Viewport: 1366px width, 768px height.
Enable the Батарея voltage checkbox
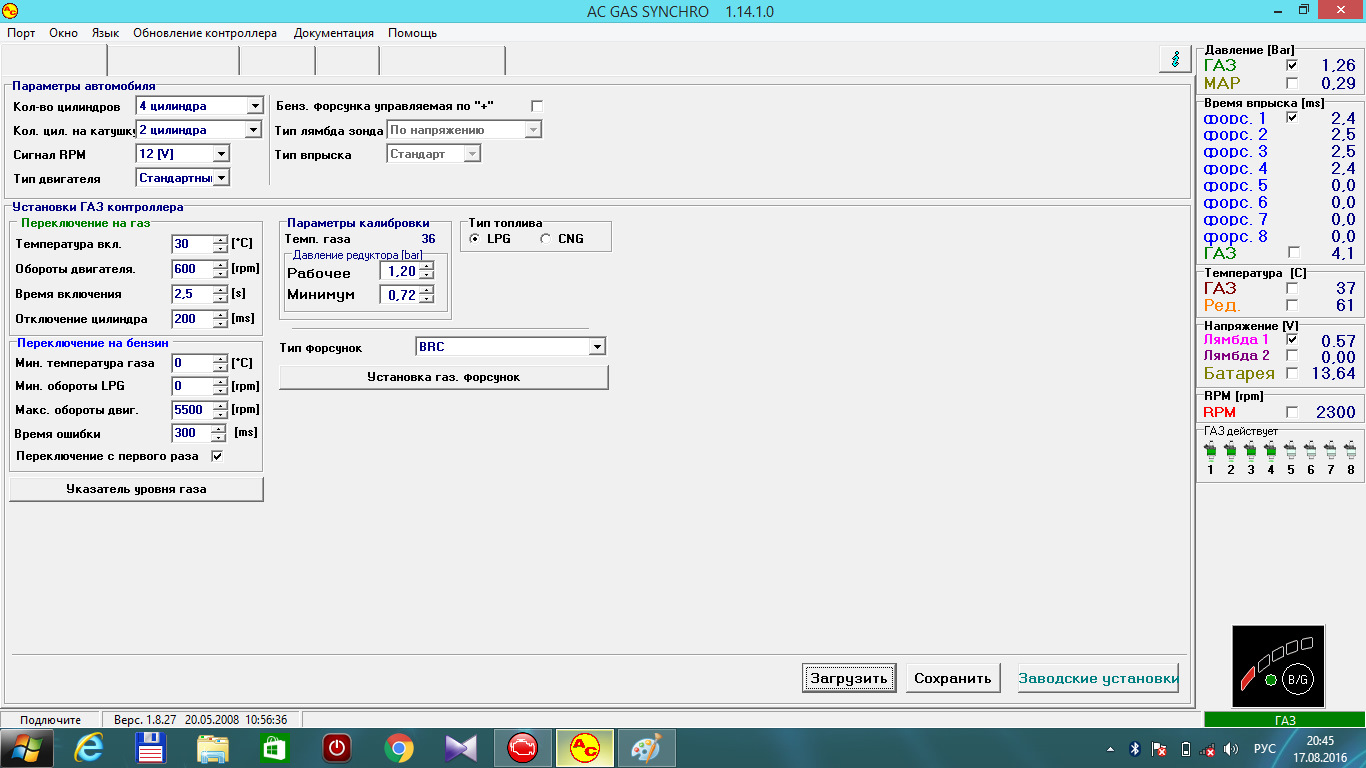tap(1292, 373)
